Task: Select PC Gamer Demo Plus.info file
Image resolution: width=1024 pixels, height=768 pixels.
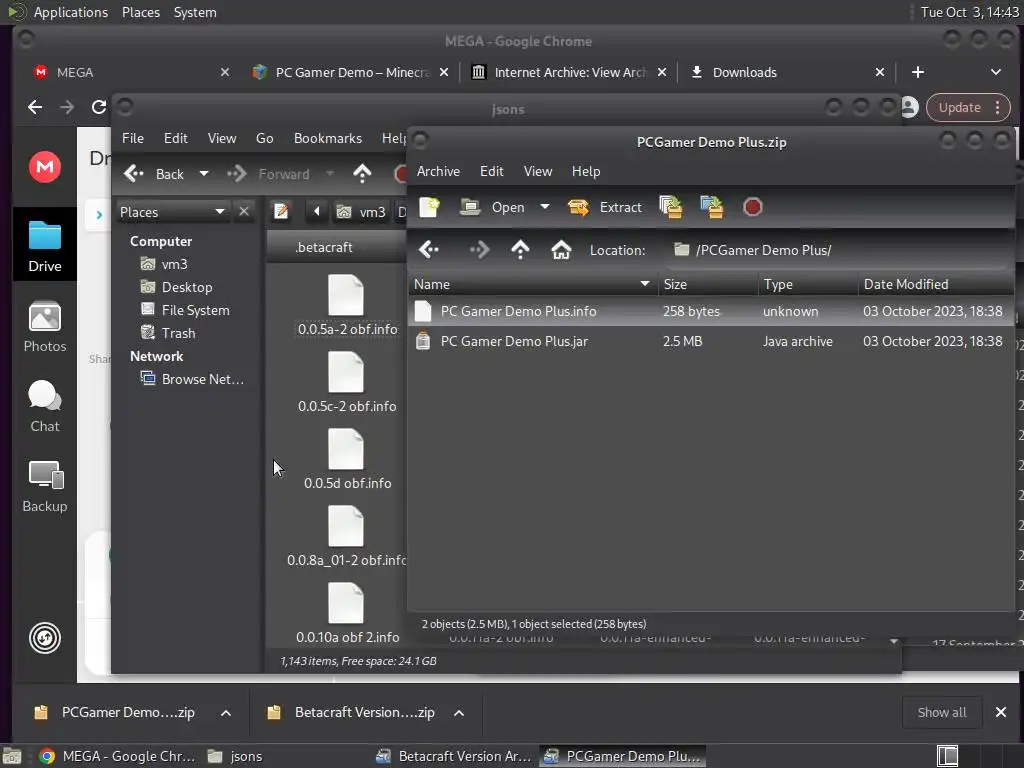Action: click(x=711, y=311)
